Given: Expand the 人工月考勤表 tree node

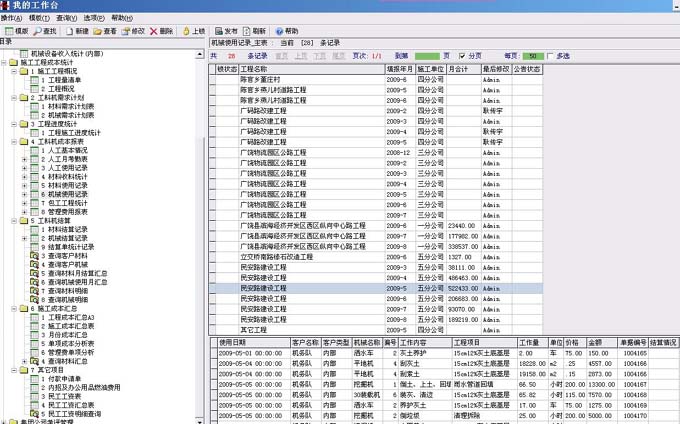Looking at the screenshot, I should point(25,159).
